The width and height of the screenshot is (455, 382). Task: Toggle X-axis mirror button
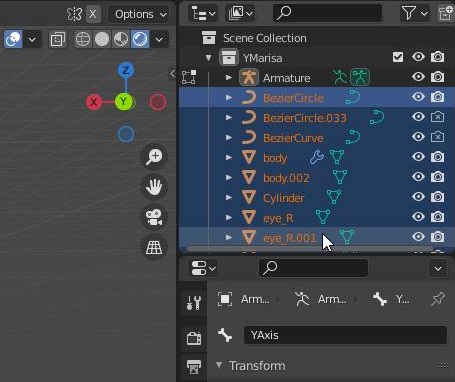tap(93, 14)
